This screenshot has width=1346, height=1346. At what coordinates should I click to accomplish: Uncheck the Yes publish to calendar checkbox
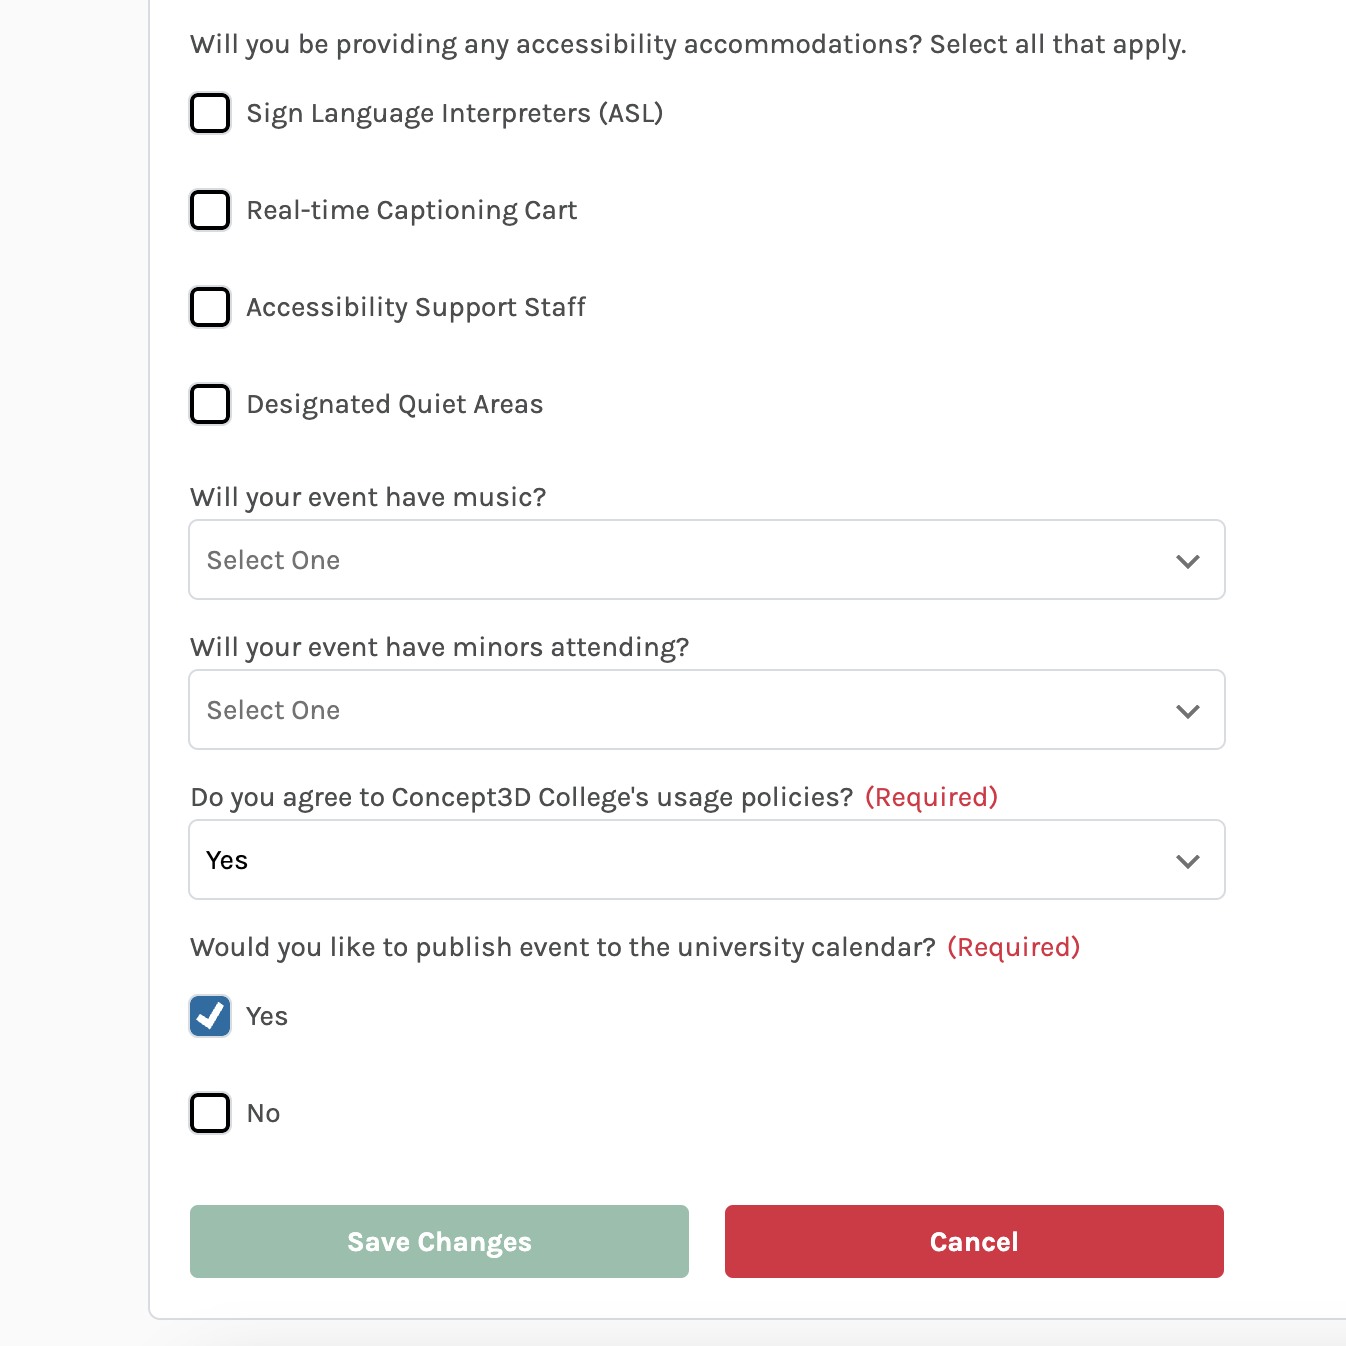210,1016
